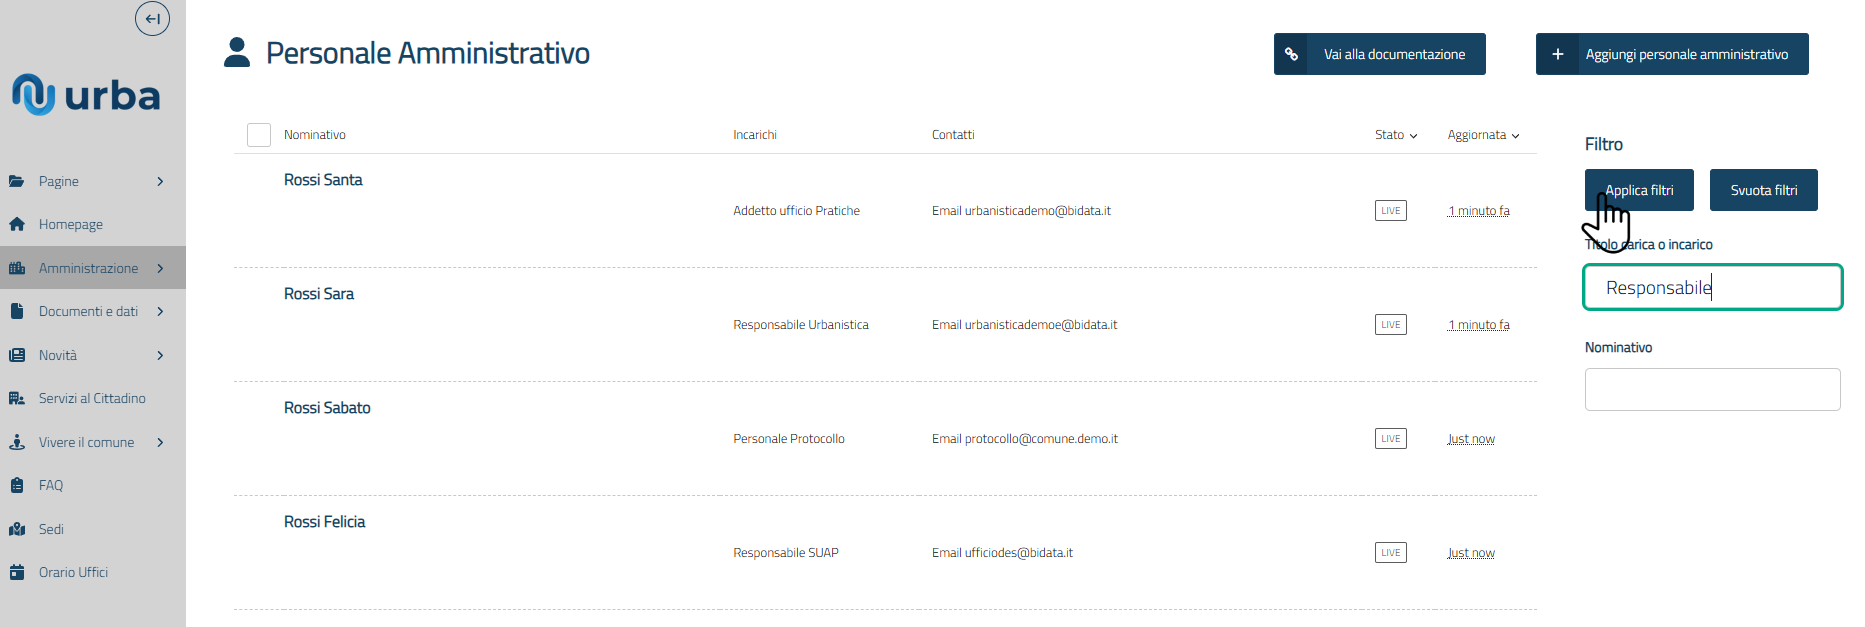Click Svuota filtri button
This screenshot has width=1865, height=627.
(x=1763, y=190)
